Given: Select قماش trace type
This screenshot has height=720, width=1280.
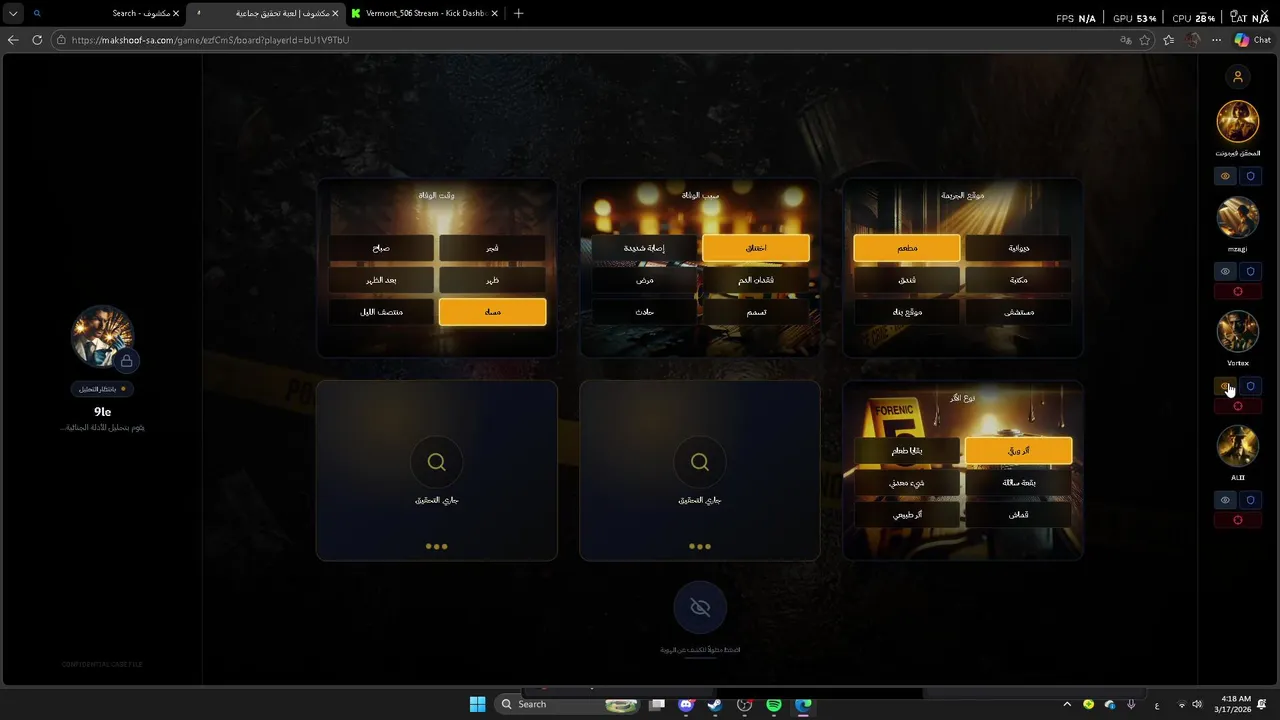Looking at the screenshot, I should (x=1018, y=515).
